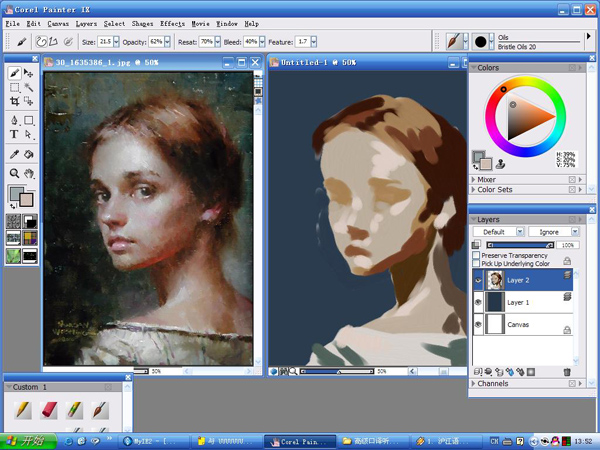
Task: Choose straight line strokes in property bar
Action: 53,41
